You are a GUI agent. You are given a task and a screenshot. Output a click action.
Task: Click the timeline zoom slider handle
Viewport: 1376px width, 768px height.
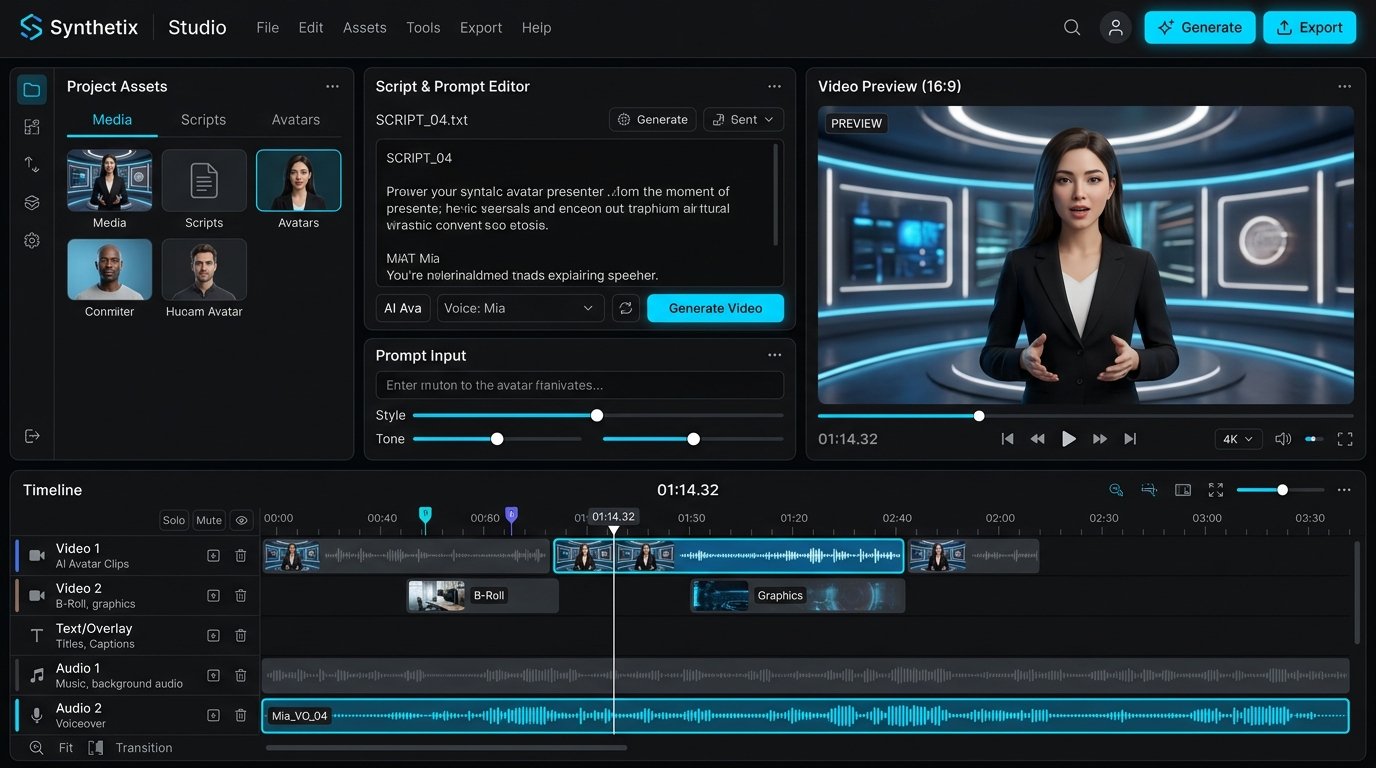click(x=1282, y=490)
